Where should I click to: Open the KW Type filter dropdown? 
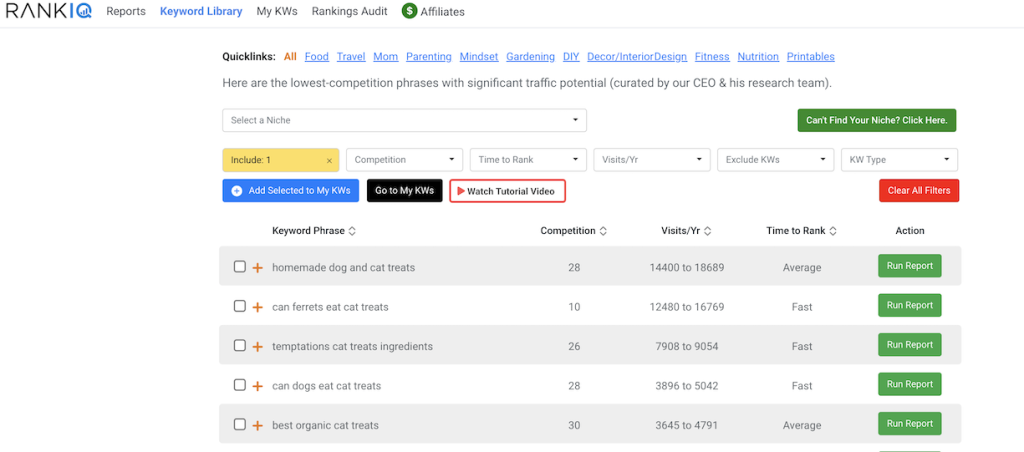click(x=899, y=160)
